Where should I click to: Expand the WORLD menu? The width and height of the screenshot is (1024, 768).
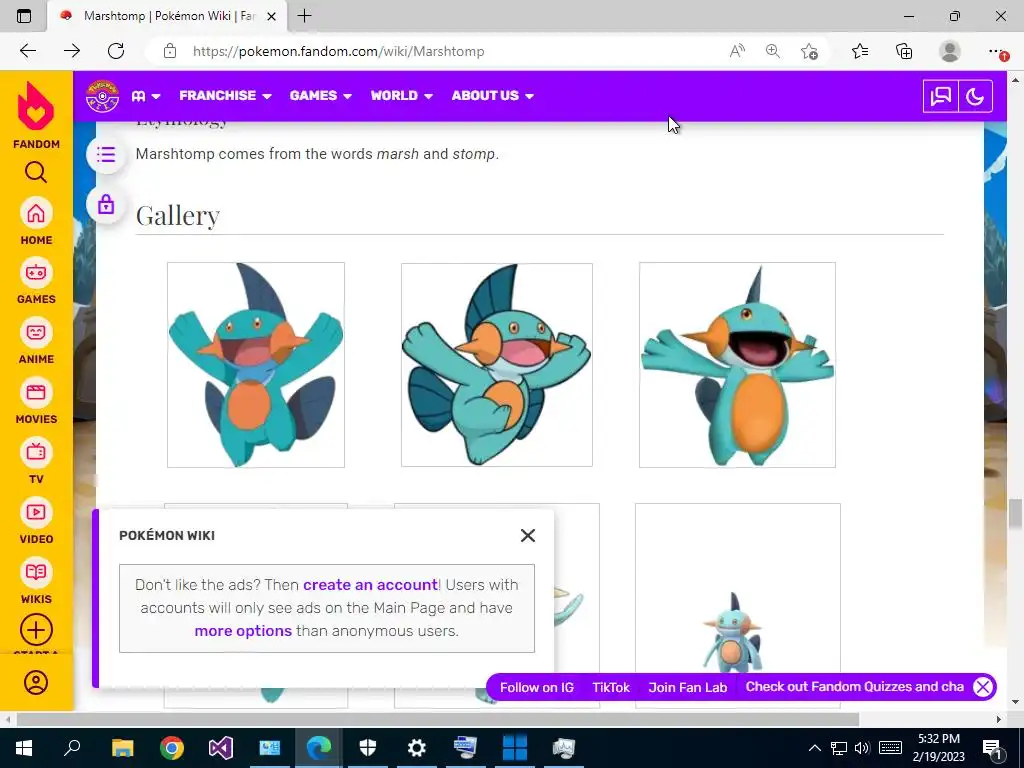(402, 96)
